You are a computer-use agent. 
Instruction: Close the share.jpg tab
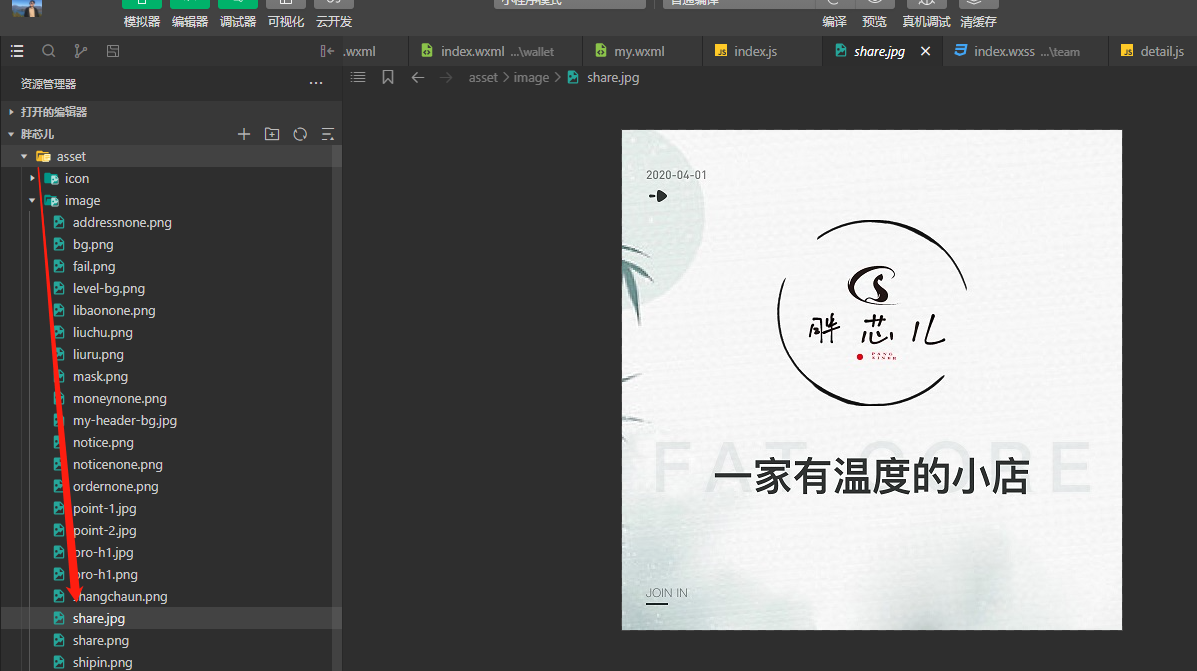[x=925, y=51]
